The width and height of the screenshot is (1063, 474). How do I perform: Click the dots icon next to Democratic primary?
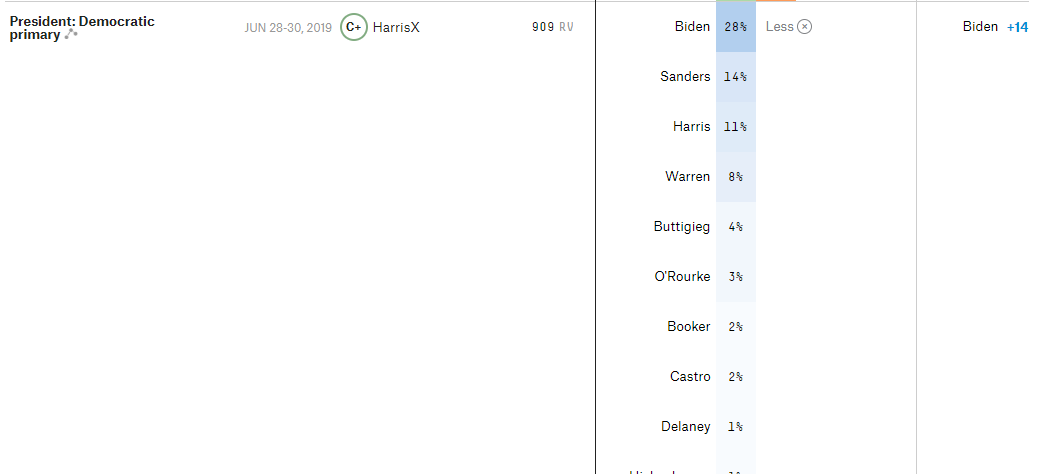click(x=71, y=35)
